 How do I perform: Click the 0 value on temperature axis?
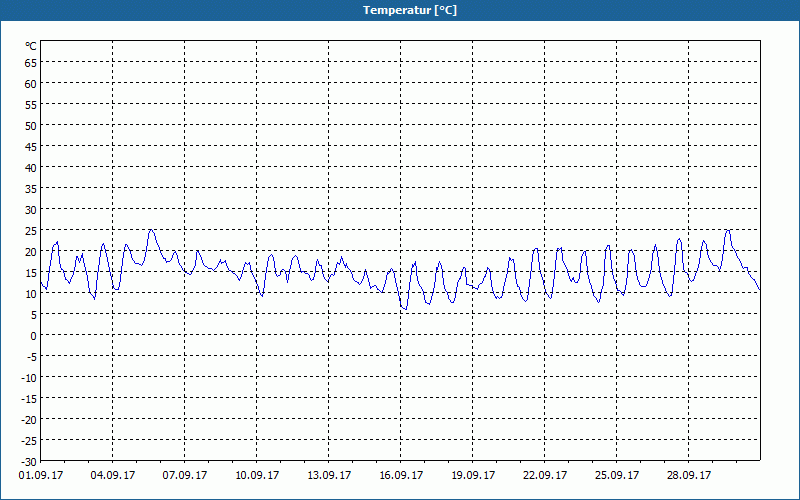34,335
